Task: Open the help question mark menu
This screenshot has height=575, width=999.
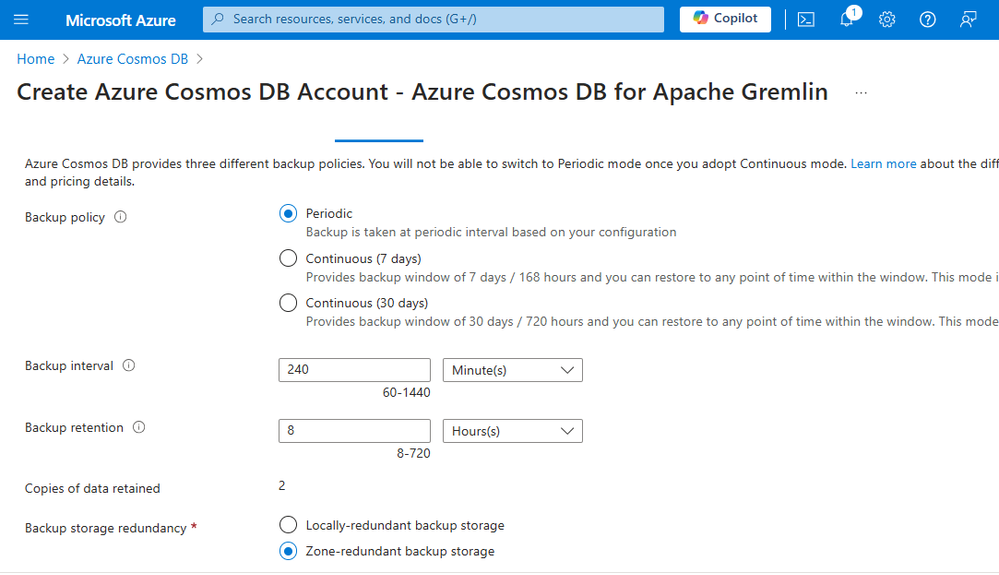Action: click(x=927, y=20)
